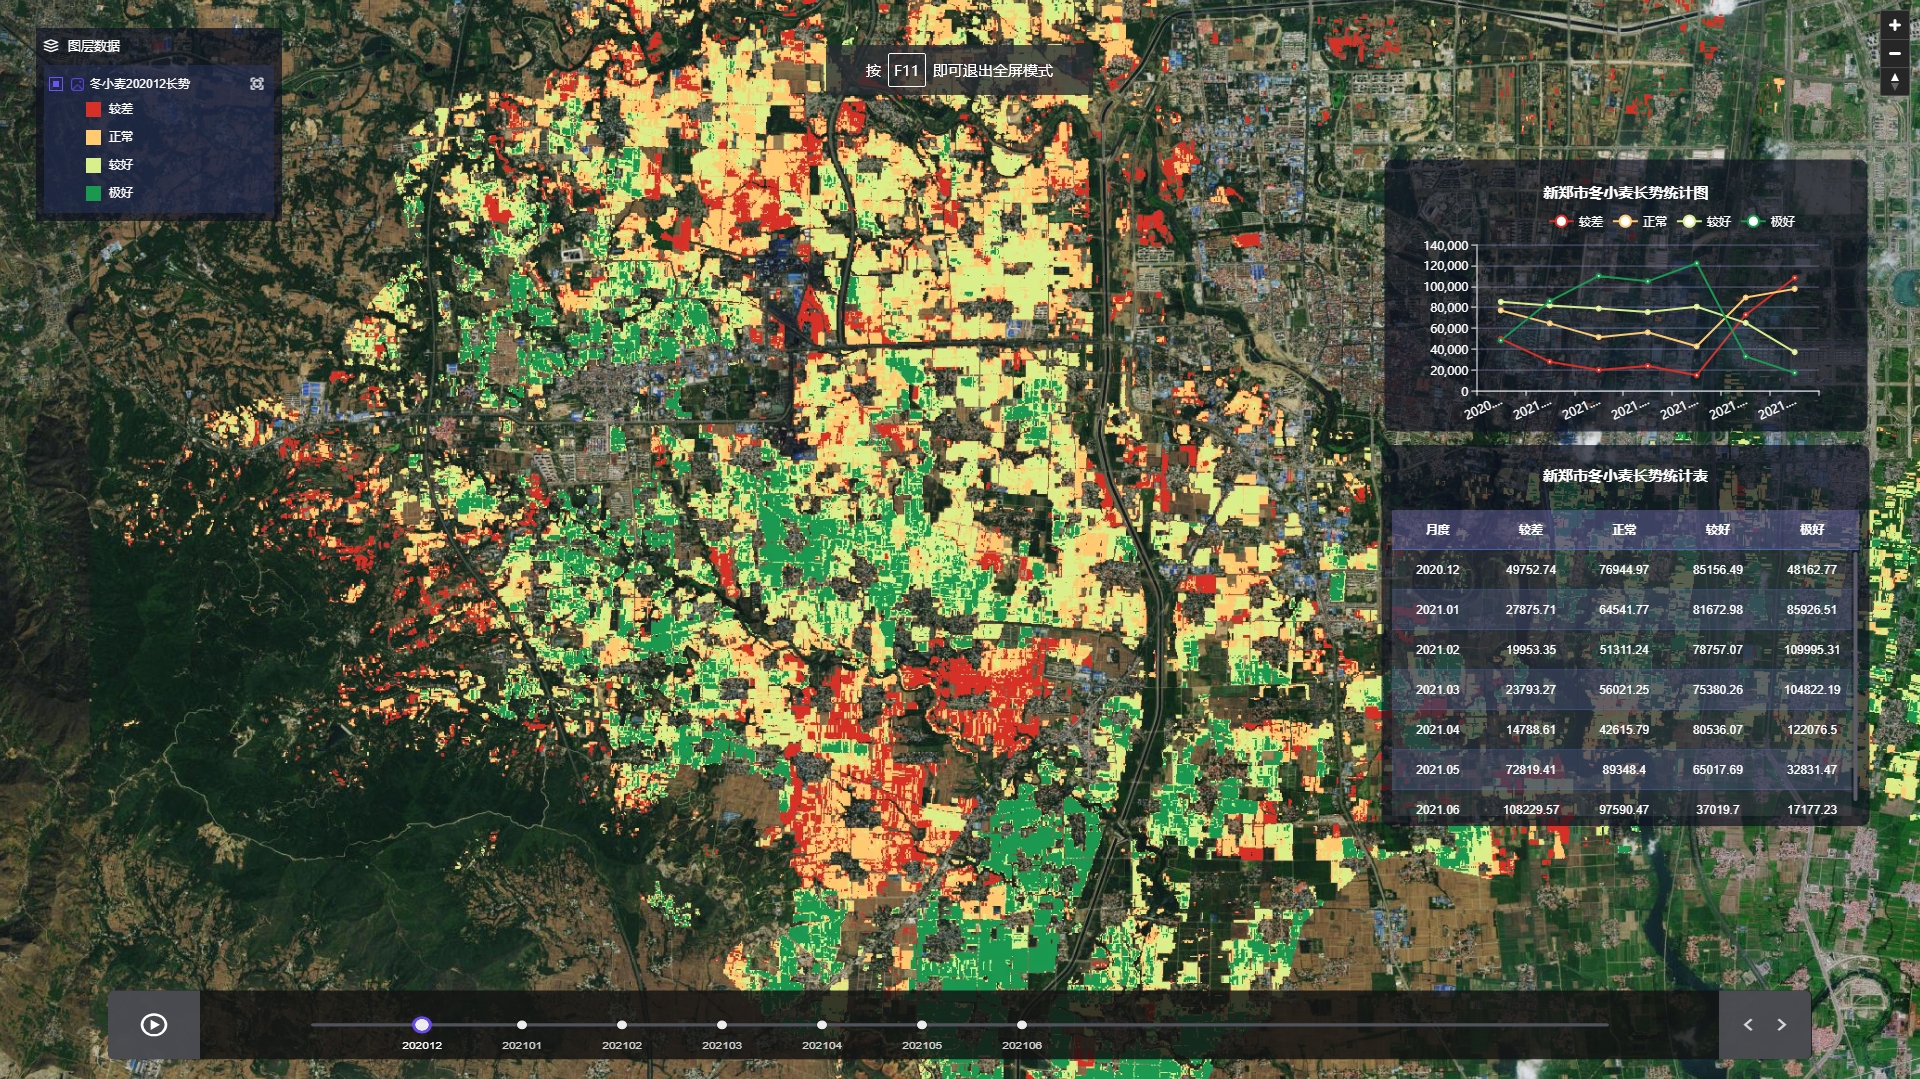Toggle the 冬小麦202012长势 layer checkbox
This screenshot has height=1079, width=1920.
coord(56,84)
